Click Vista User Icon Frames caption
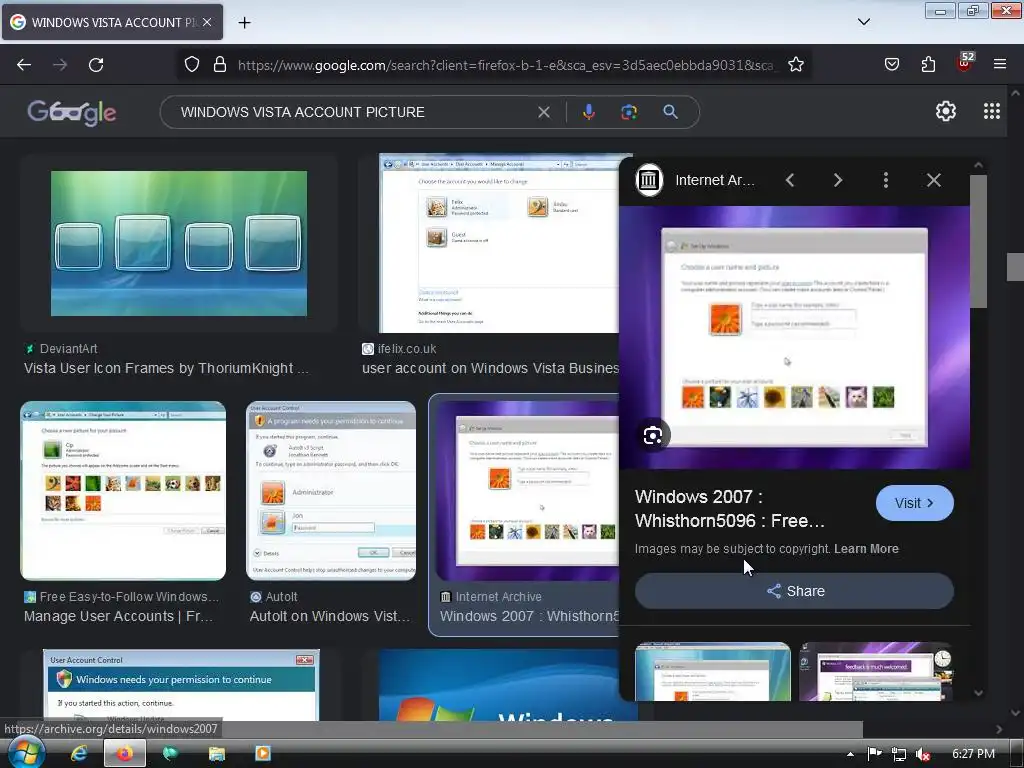 (167, 368)
